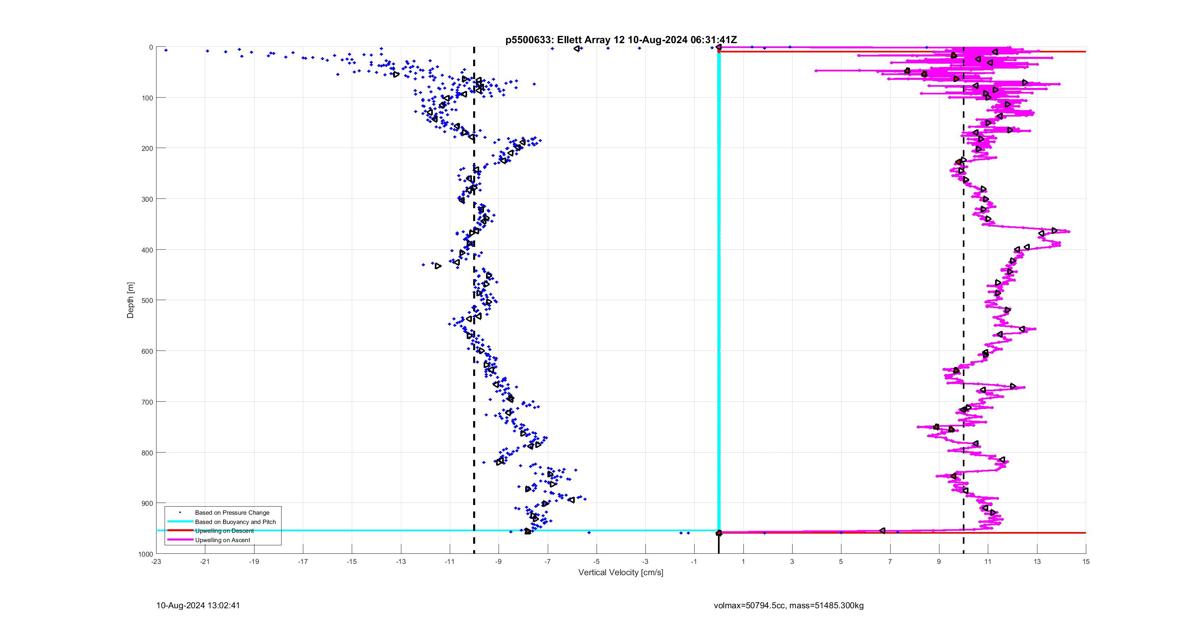Click the depth-axis tick label '700'
The width and height of the screenshot is (1200, 622).
point(146,402)
